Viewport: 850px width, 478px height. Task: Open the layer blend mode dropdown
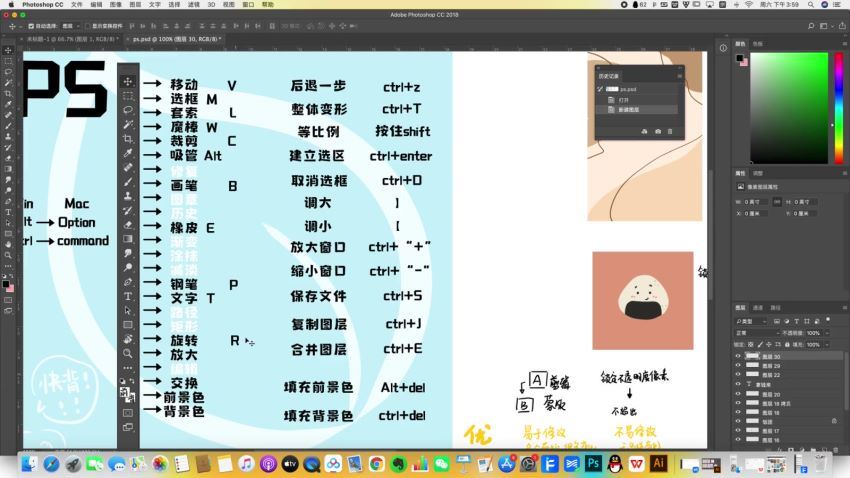coord(756,333)
